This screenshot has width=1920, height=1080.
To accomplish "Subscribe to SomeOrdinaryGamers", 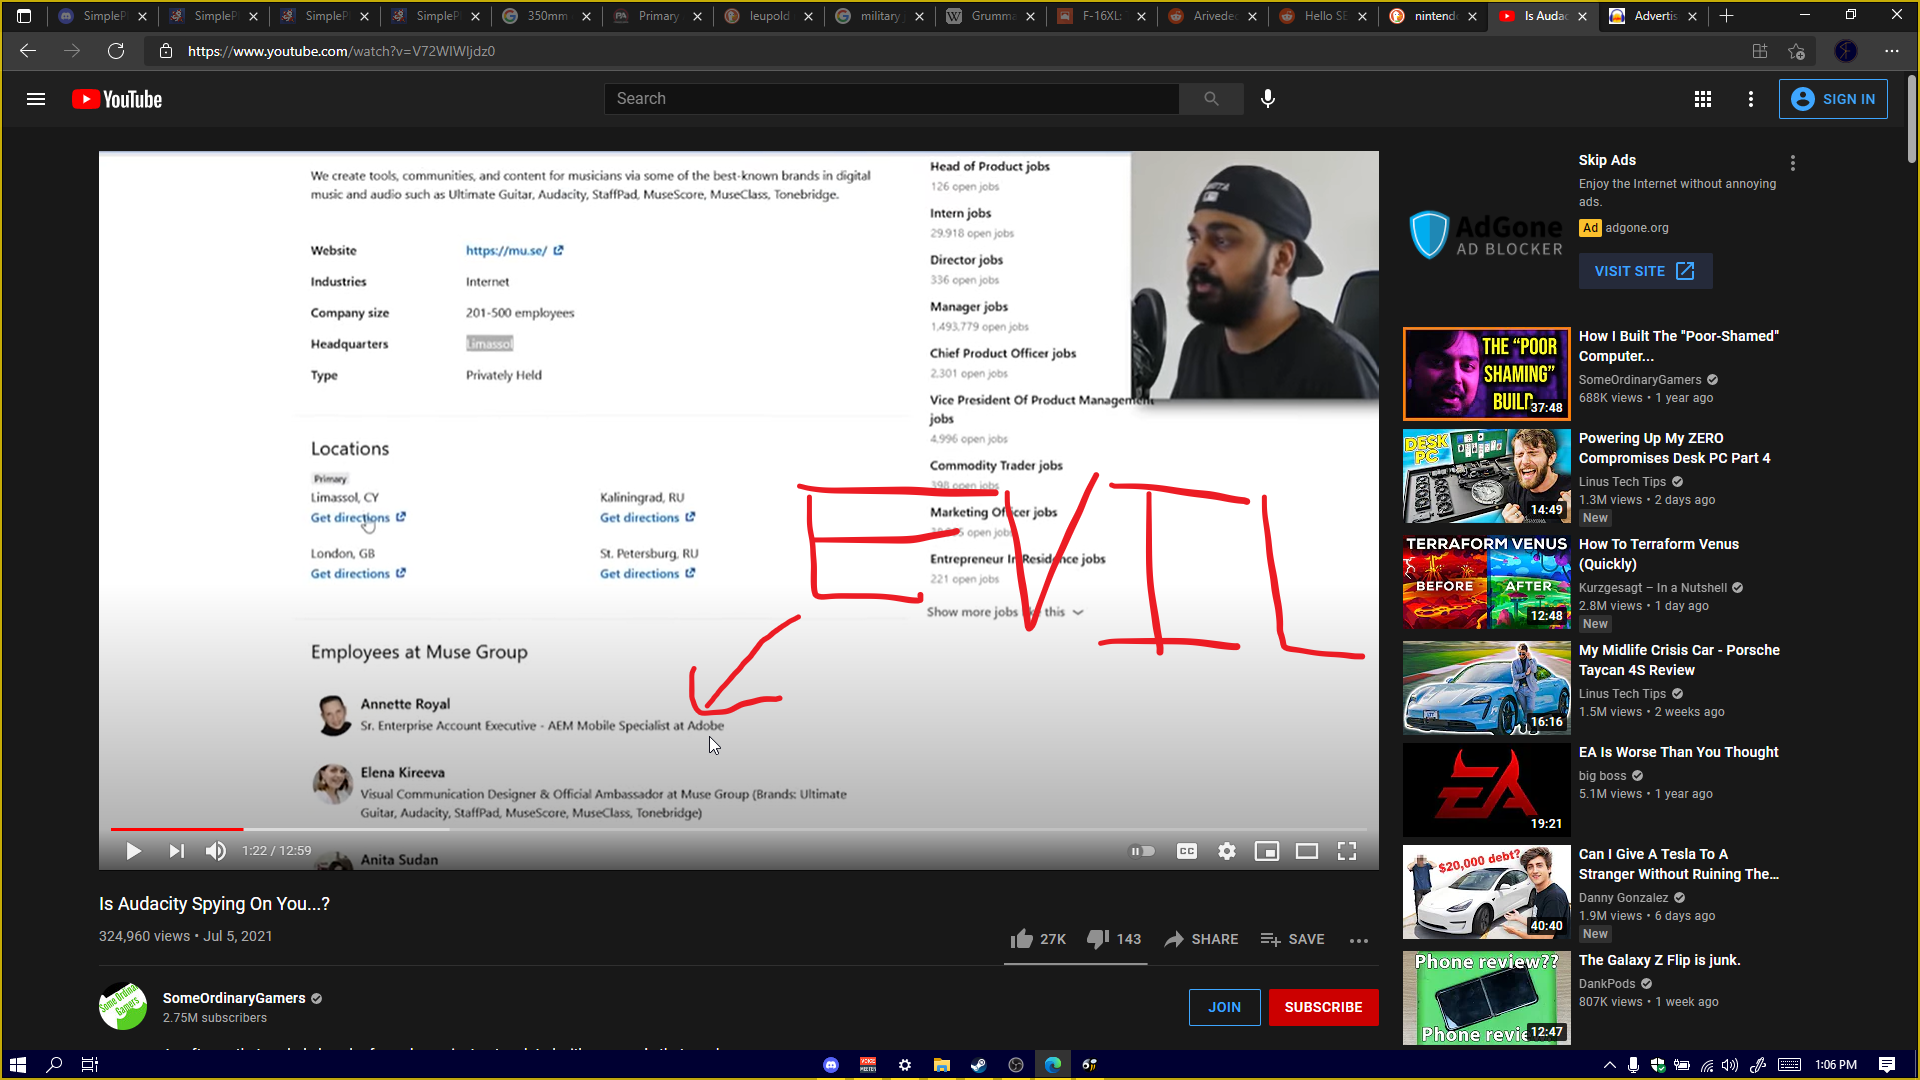I will tap(1323, 1007).
